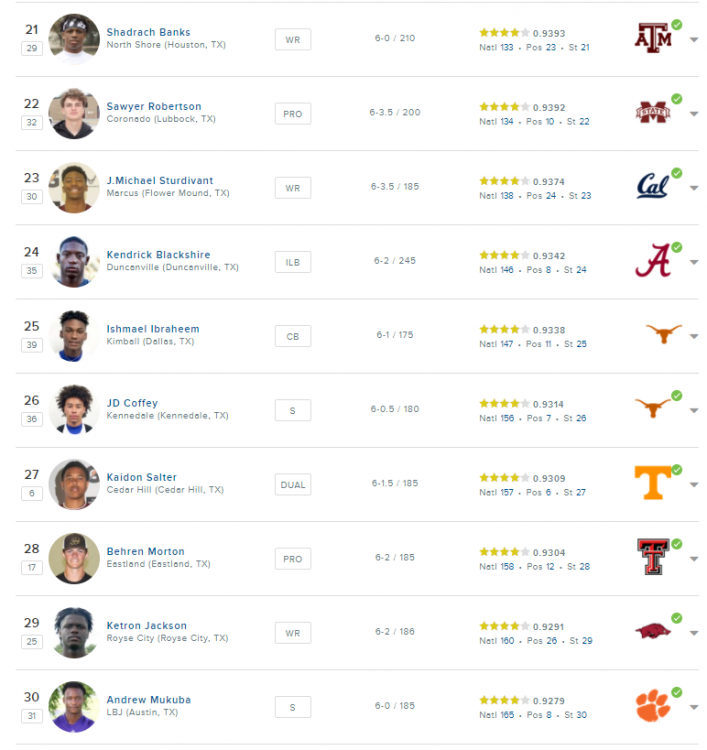Expand Shadrach Banks row details arrow
This screenshot has width=707, height=750.
pos(694,40)
